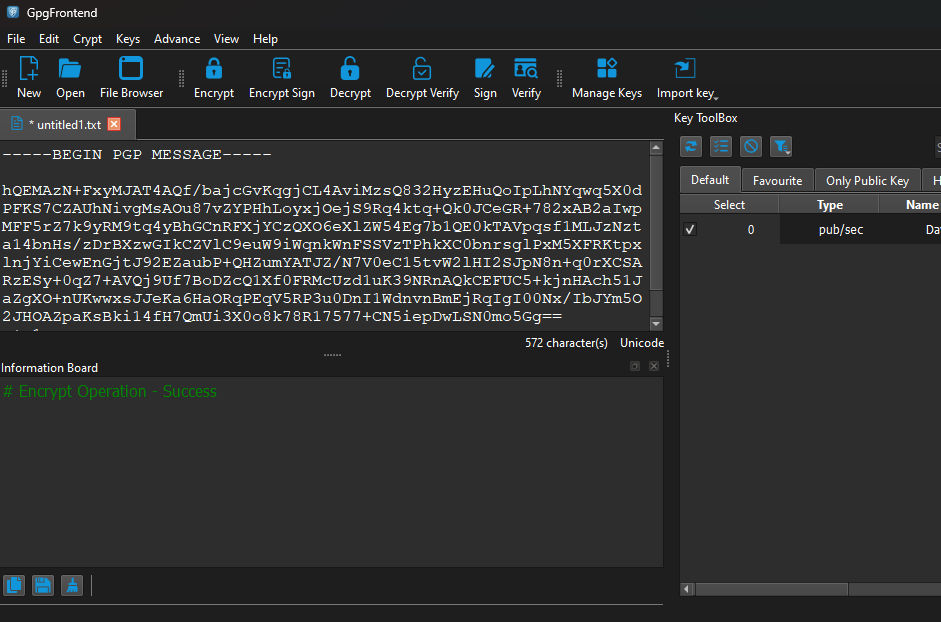Click the Decrypt open-padlock icon
941x622 pixels.
350,68
